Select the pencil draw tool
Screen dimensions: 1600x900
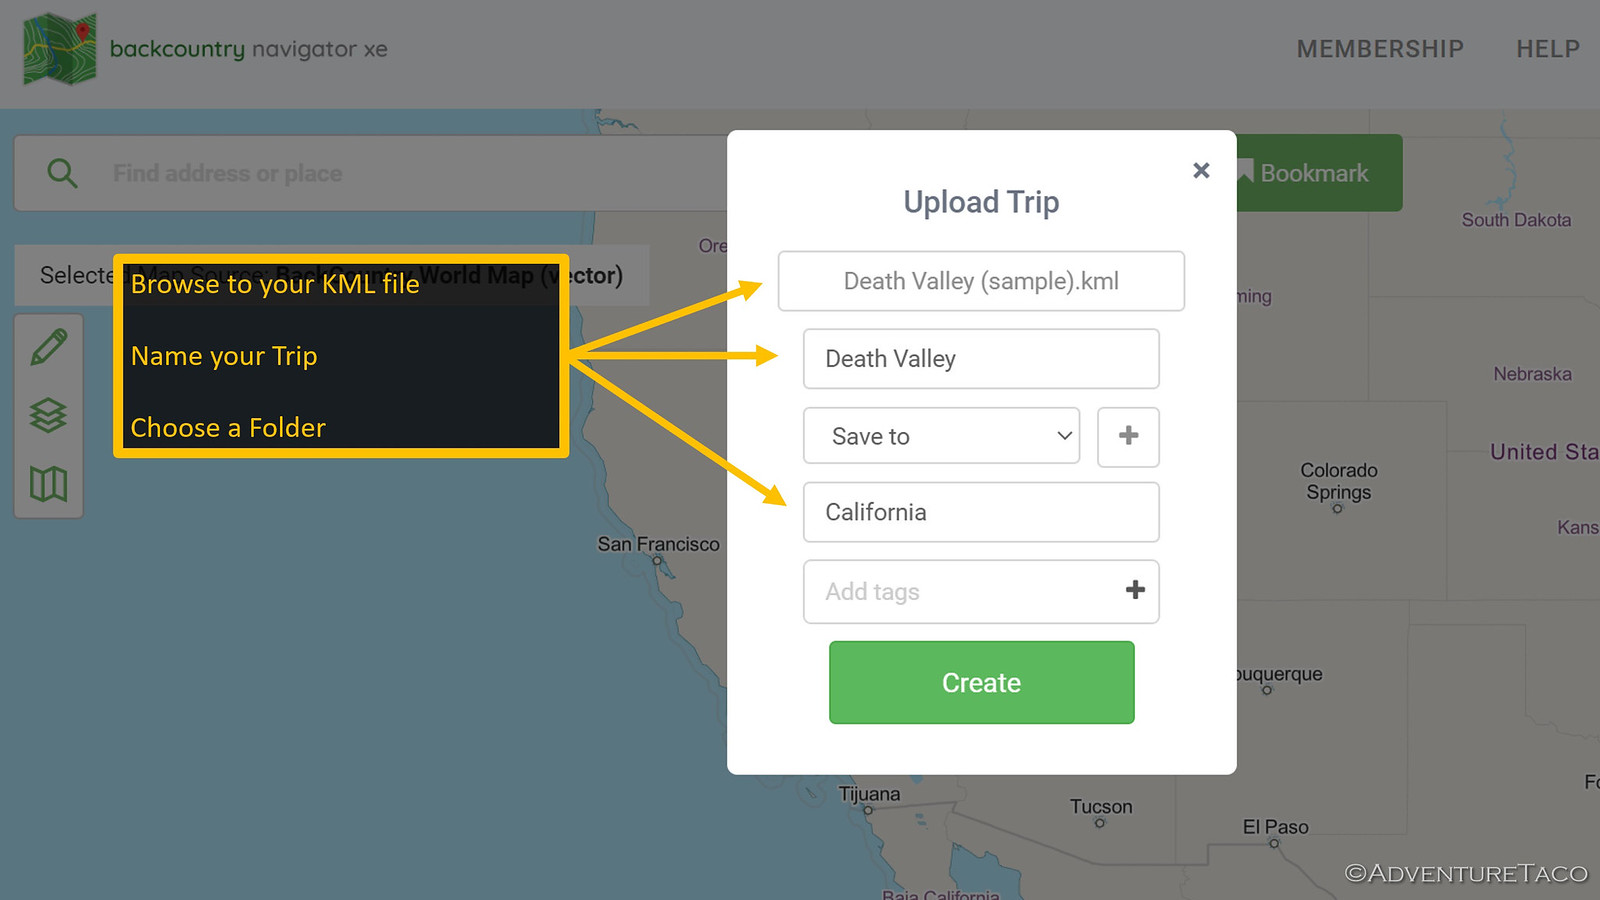49,347
